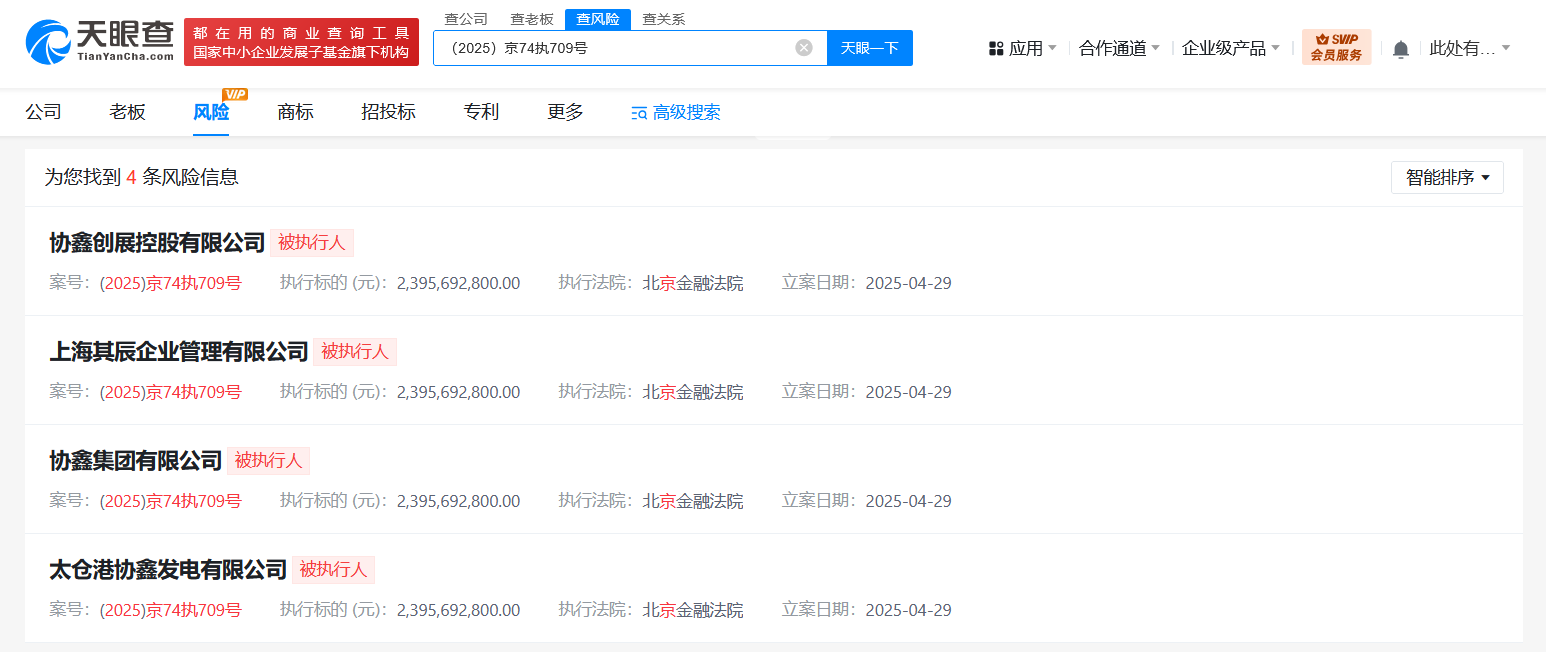
Task: Click the 被执行人 tag beside 上海其辰企业管理有限公司
Action: pyautogui.click(x=355, y=352)
